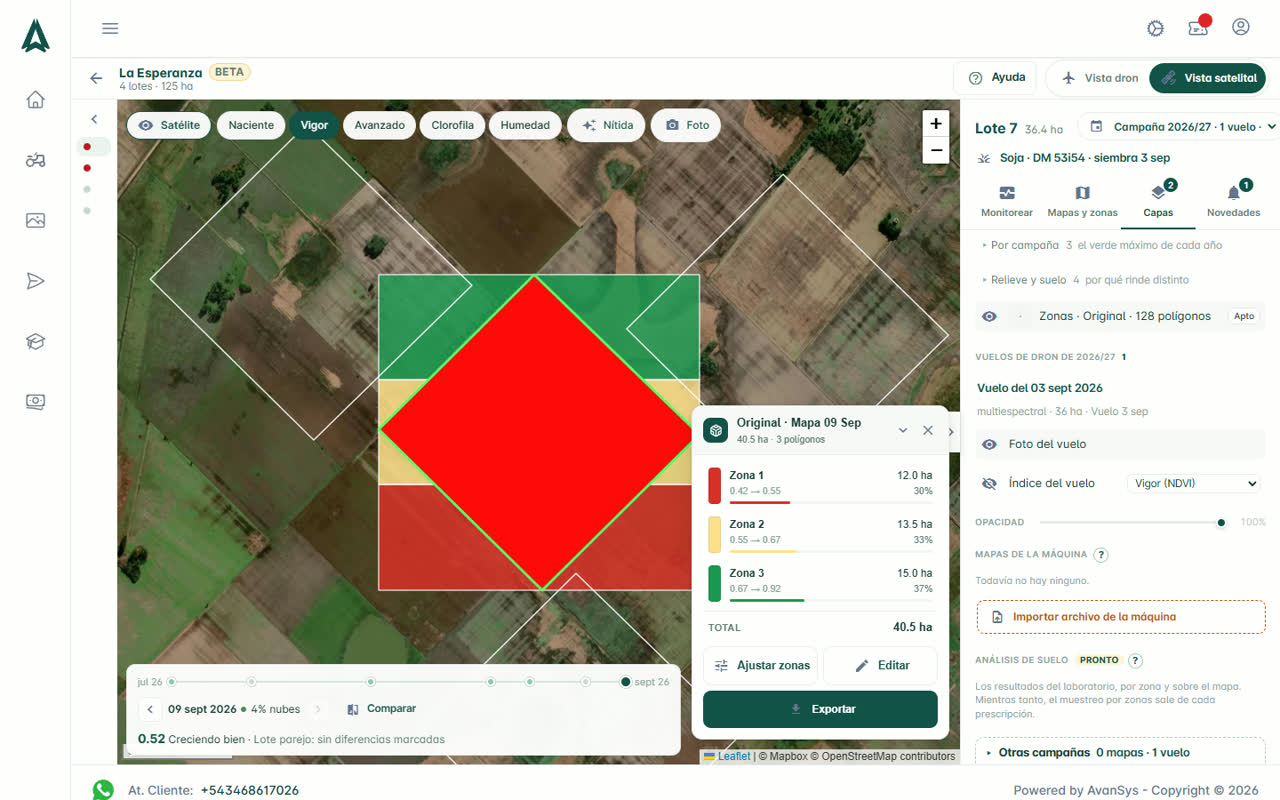Image resolution: width=1280 pixels, height=800 pixels.
Task: Zoom in on the map
Action: [x=936, y=124]
